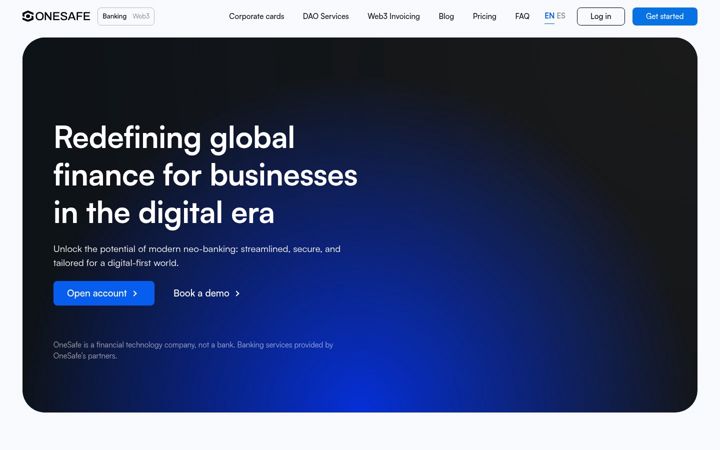Click the Book a demo link
The height and width of the screenshot is (450, 720).
pos(206,293)
